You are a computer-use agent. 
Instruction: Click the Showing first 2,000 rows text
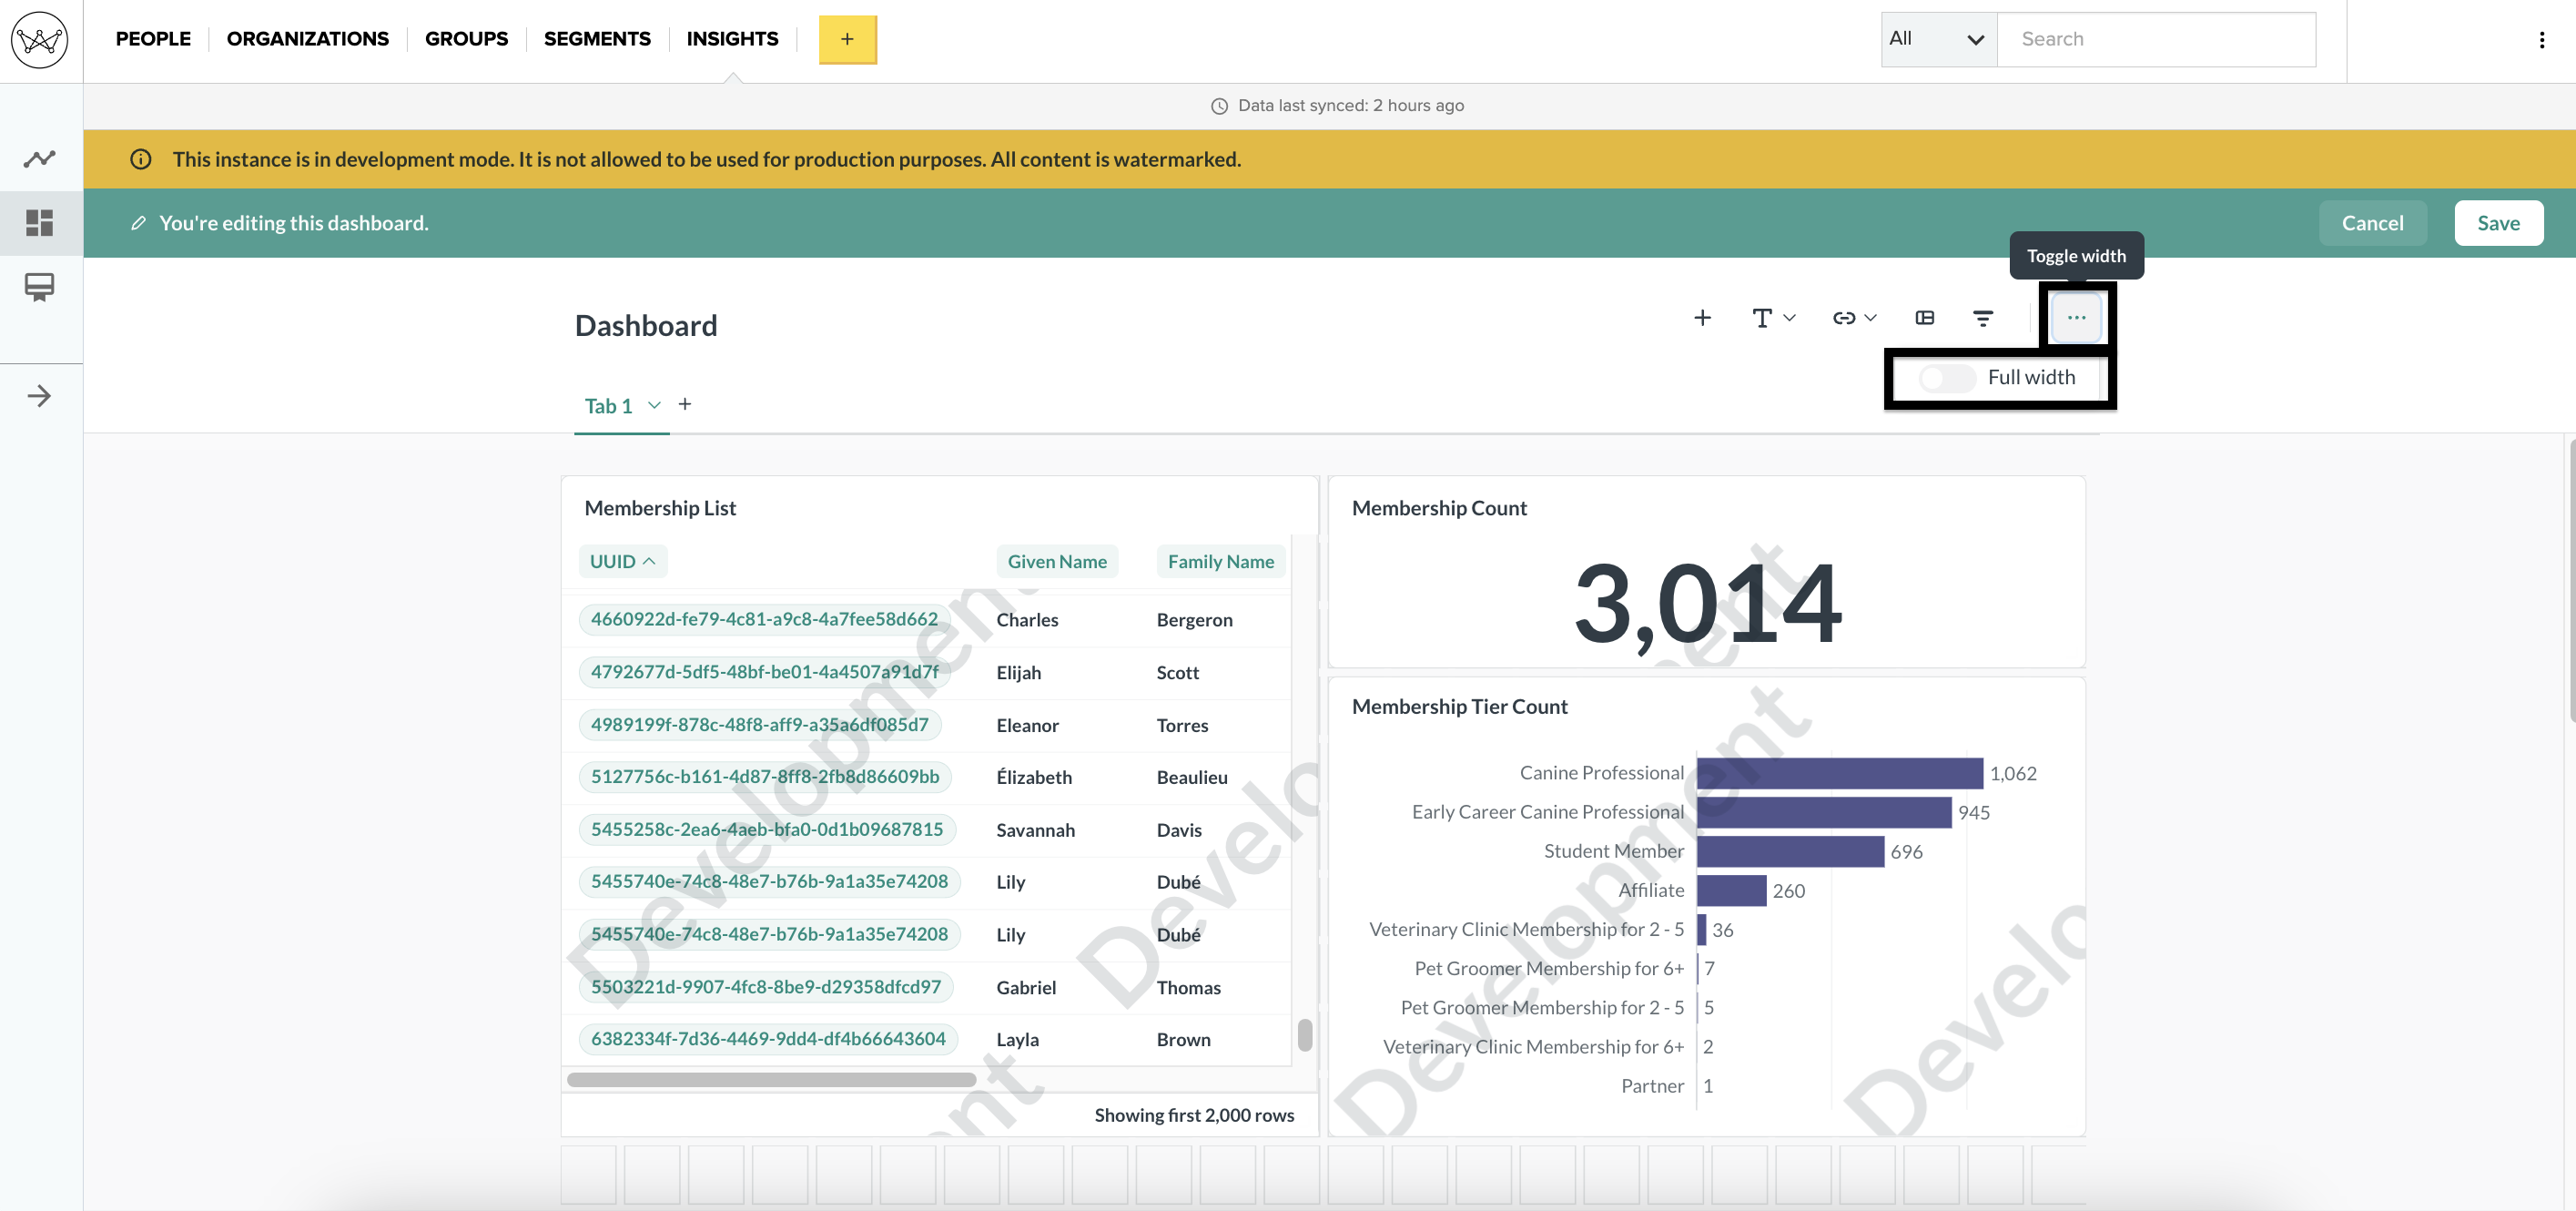point(1194,1115)
